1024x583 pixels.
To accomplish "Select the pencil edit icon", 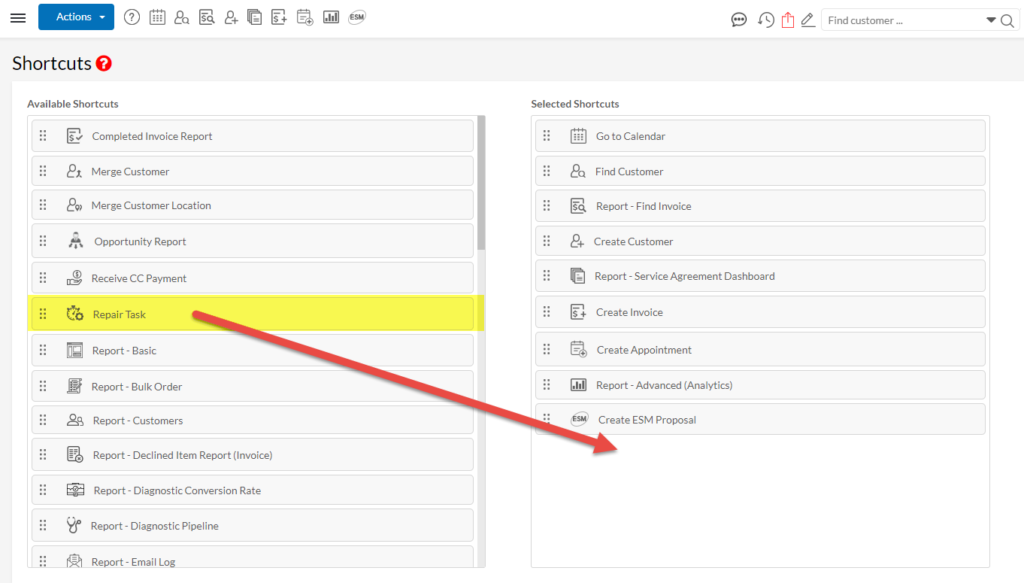I will click(810, 20).
